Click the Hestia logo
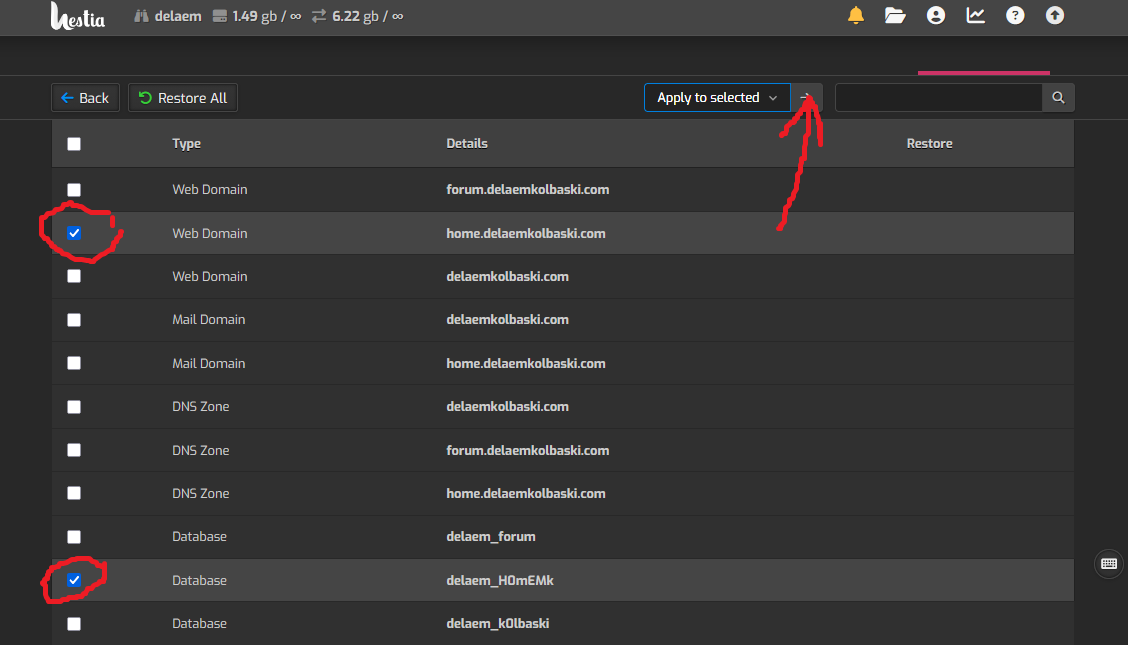Screen dimensions: 1128x645 [x=77, y=16]
